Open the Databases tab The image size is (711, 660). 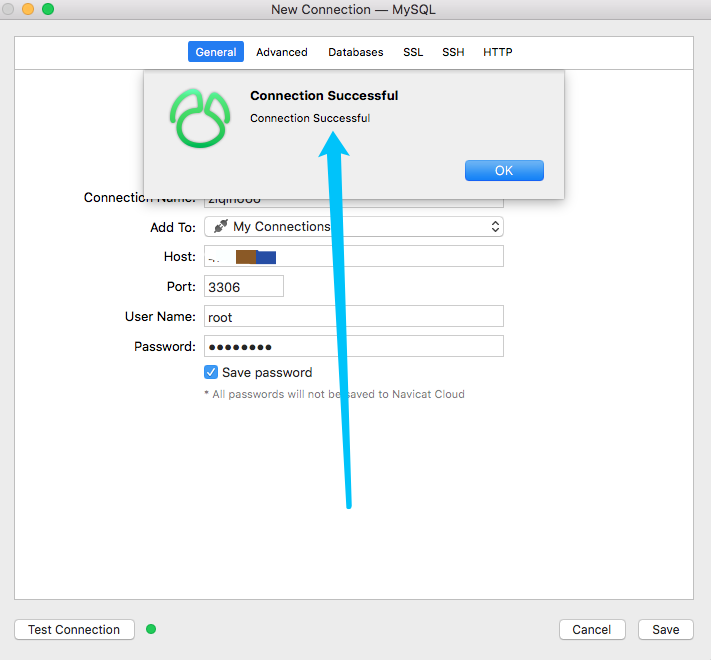(356, 52)
